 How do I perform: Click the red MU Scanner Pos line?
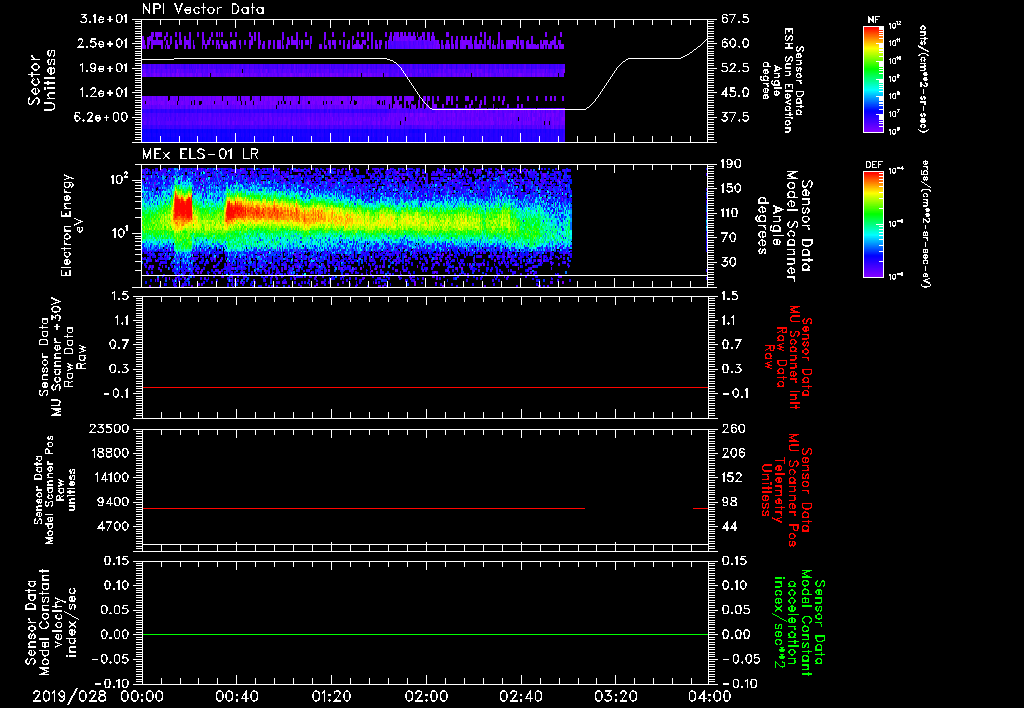pos(363,508)
